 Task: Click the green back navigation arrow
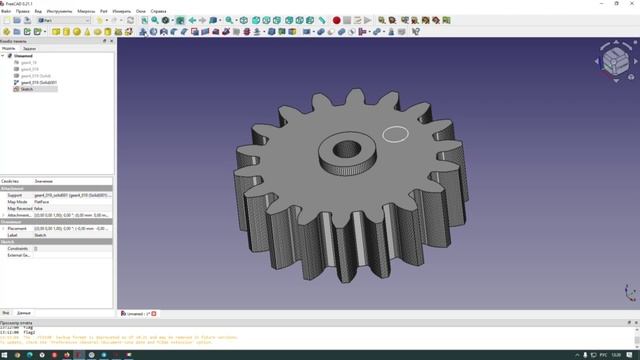[x=192, y=20]
